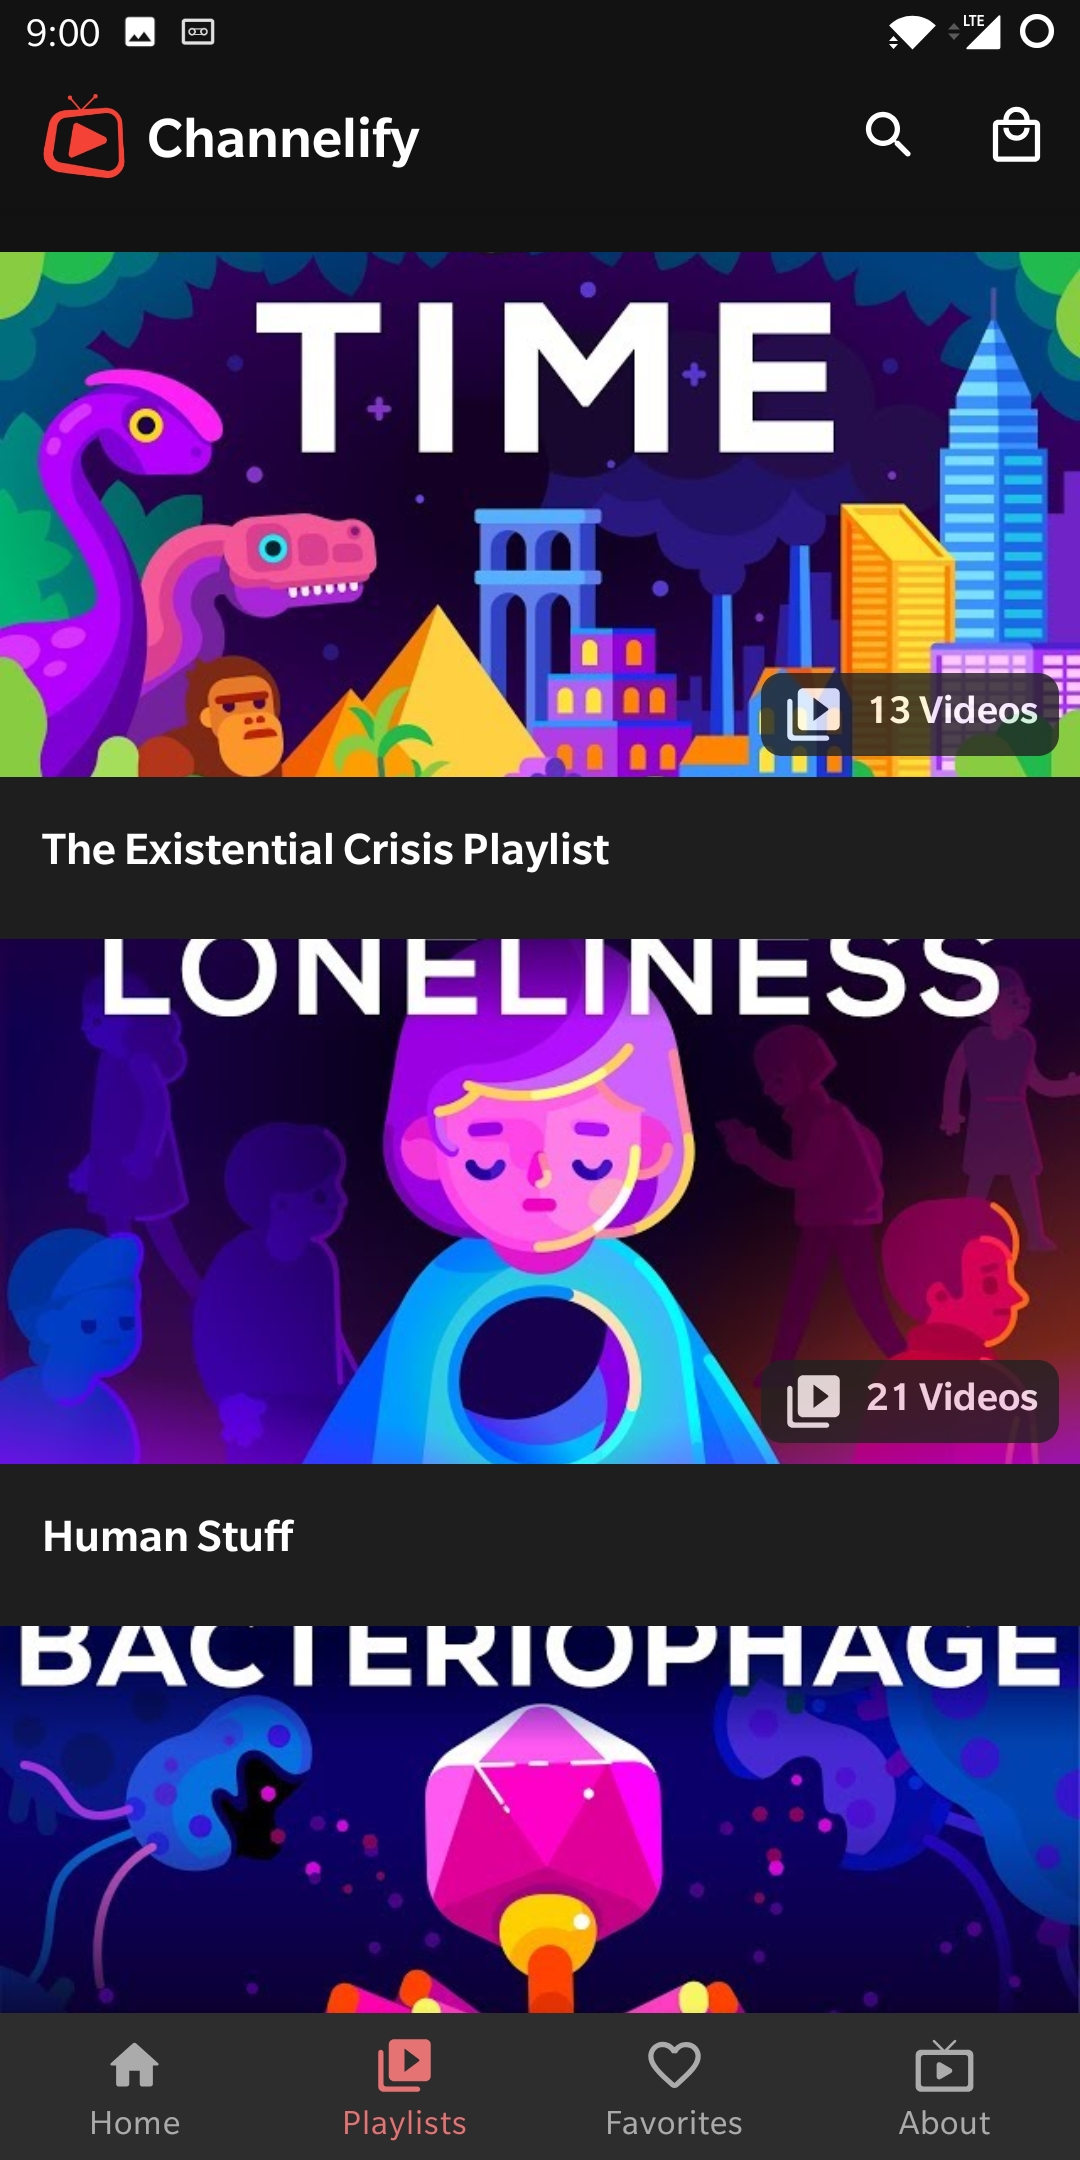Switch to the Home tab label
Viewport: 1080px width, 2160px height.
point(135,2123)
